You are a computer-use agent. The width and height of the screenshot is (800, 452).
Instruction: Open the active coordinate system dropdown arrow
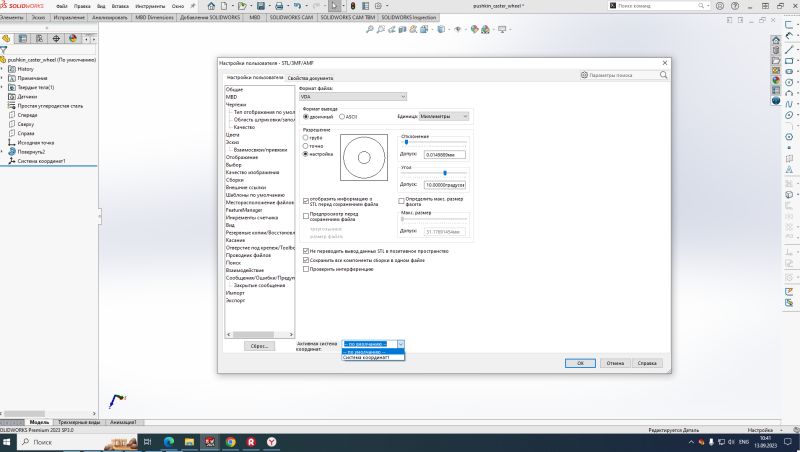coord(401,344)
